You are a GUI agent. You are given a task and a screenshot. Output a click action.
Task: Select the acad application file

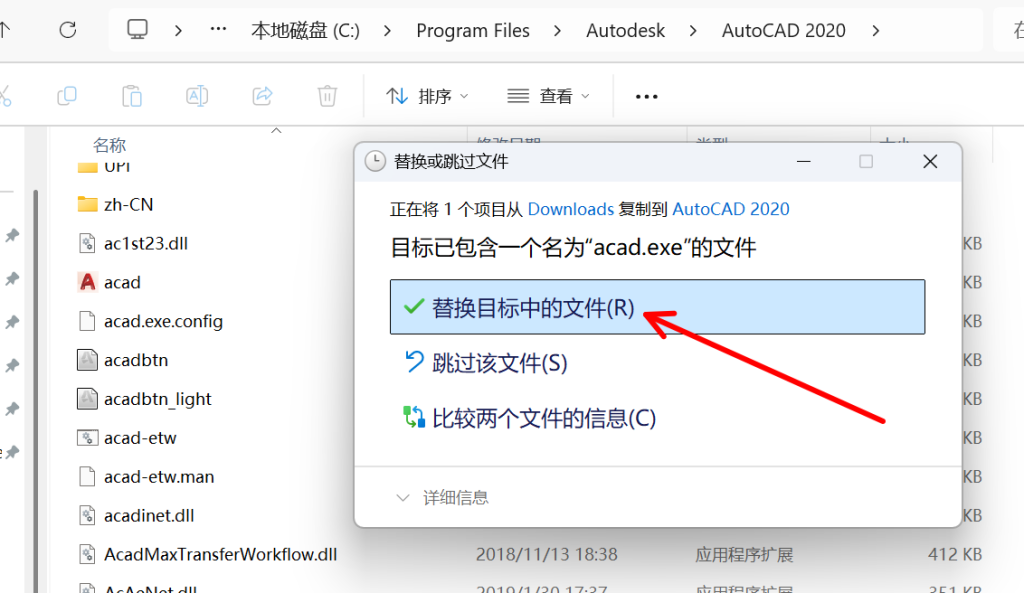click(x=122, y=283)
